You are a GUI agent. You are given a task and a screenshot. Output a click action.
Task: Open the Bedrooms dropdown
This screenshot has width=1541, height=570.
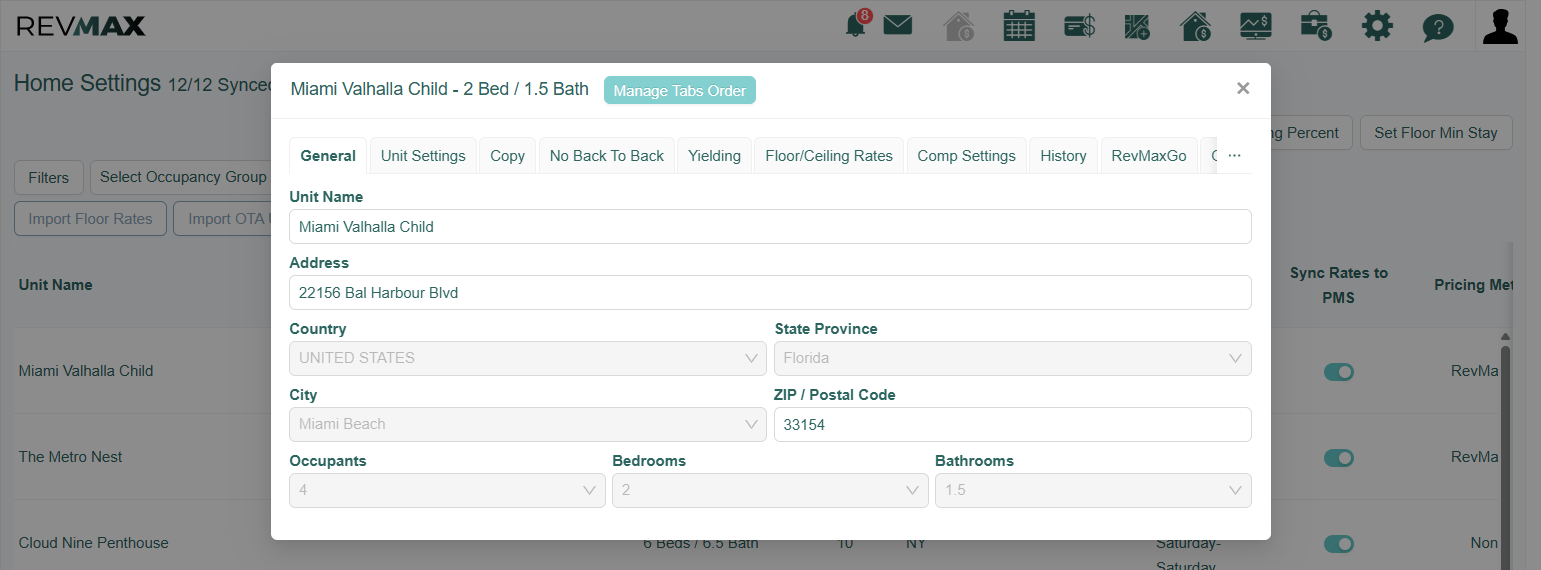pyautogui.click(x=770, y=490)
